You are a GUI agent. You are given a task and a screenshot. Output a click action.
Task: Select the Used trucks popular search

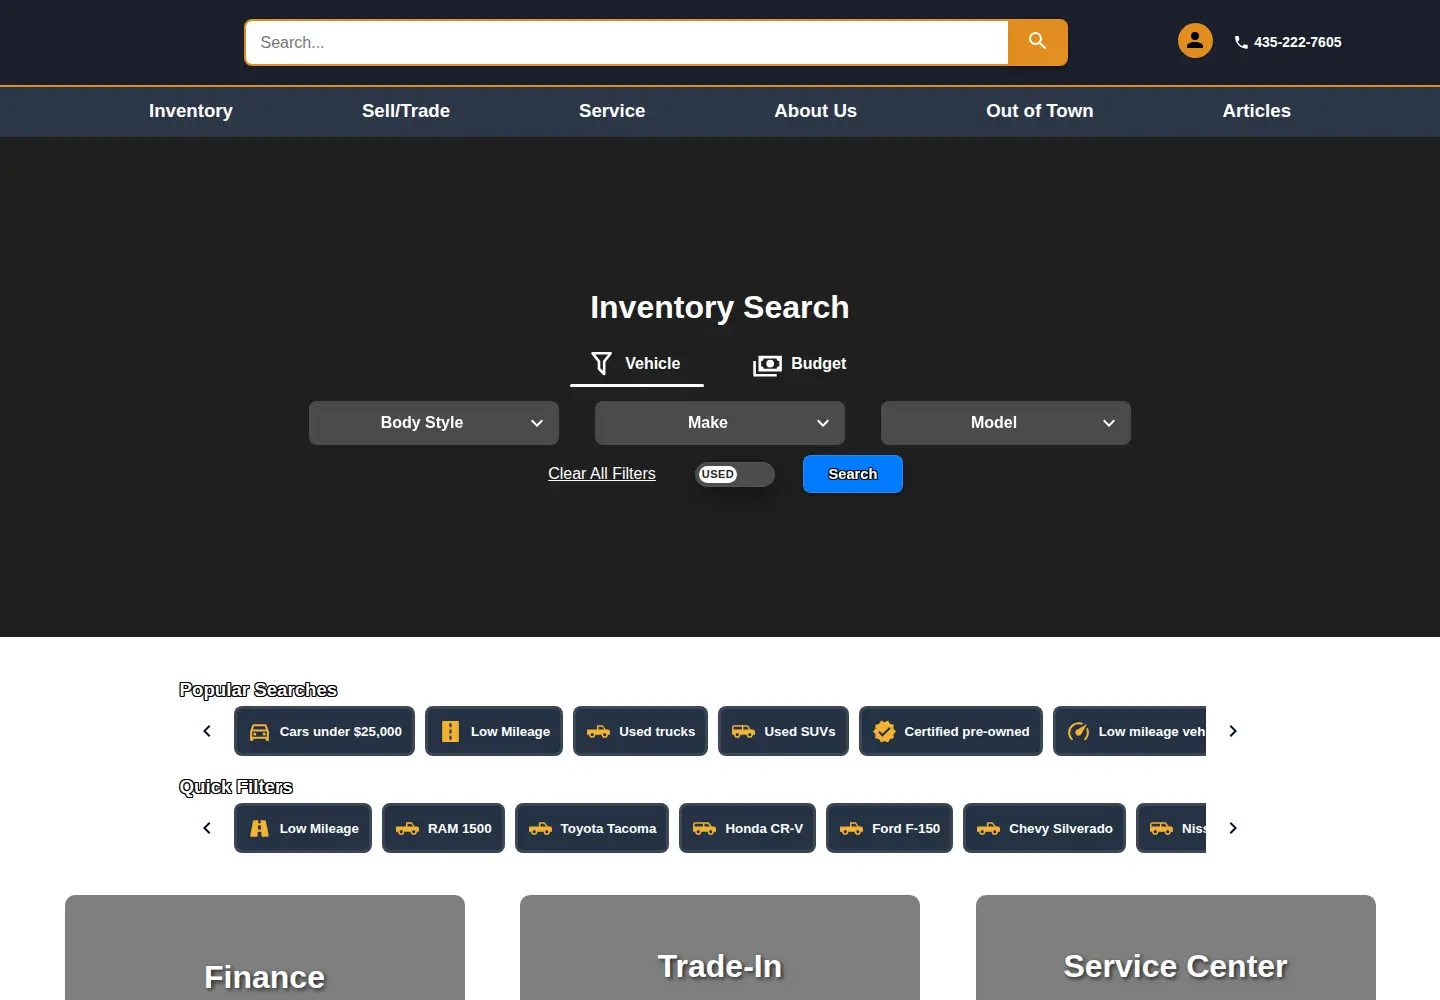(x=640, y=731)
